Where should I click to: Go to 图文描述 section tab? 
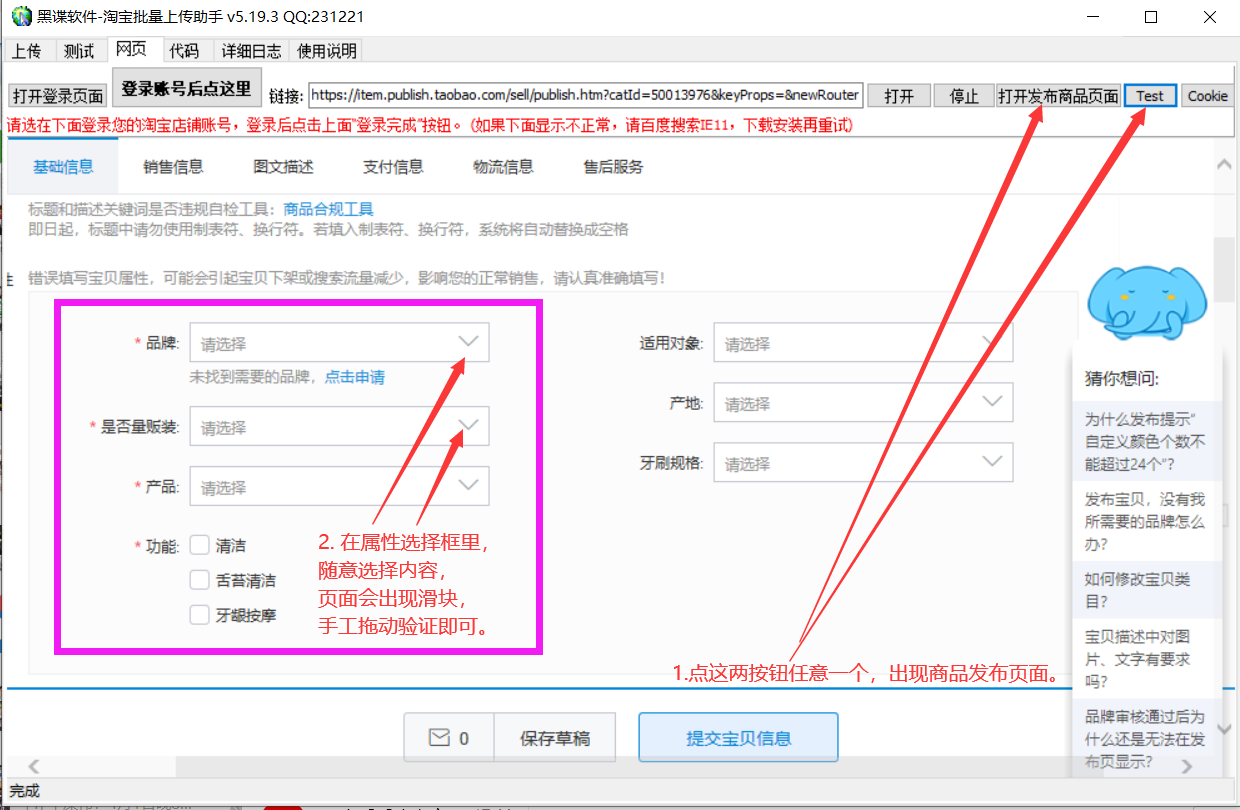coord(283,167)
